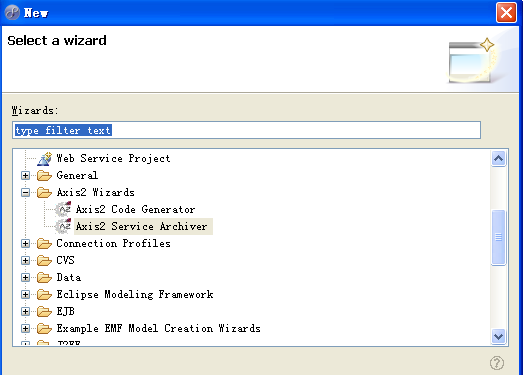Click the Axis2 Service Archiver gear icon
Image resolution: width=523 pixels, height=375 pixels.
[x=63, y=226]
